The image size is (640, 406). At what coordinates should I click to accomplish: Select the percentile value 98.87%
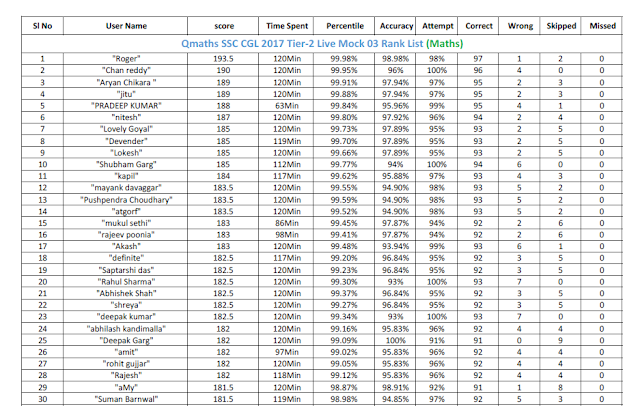(344, 388)
